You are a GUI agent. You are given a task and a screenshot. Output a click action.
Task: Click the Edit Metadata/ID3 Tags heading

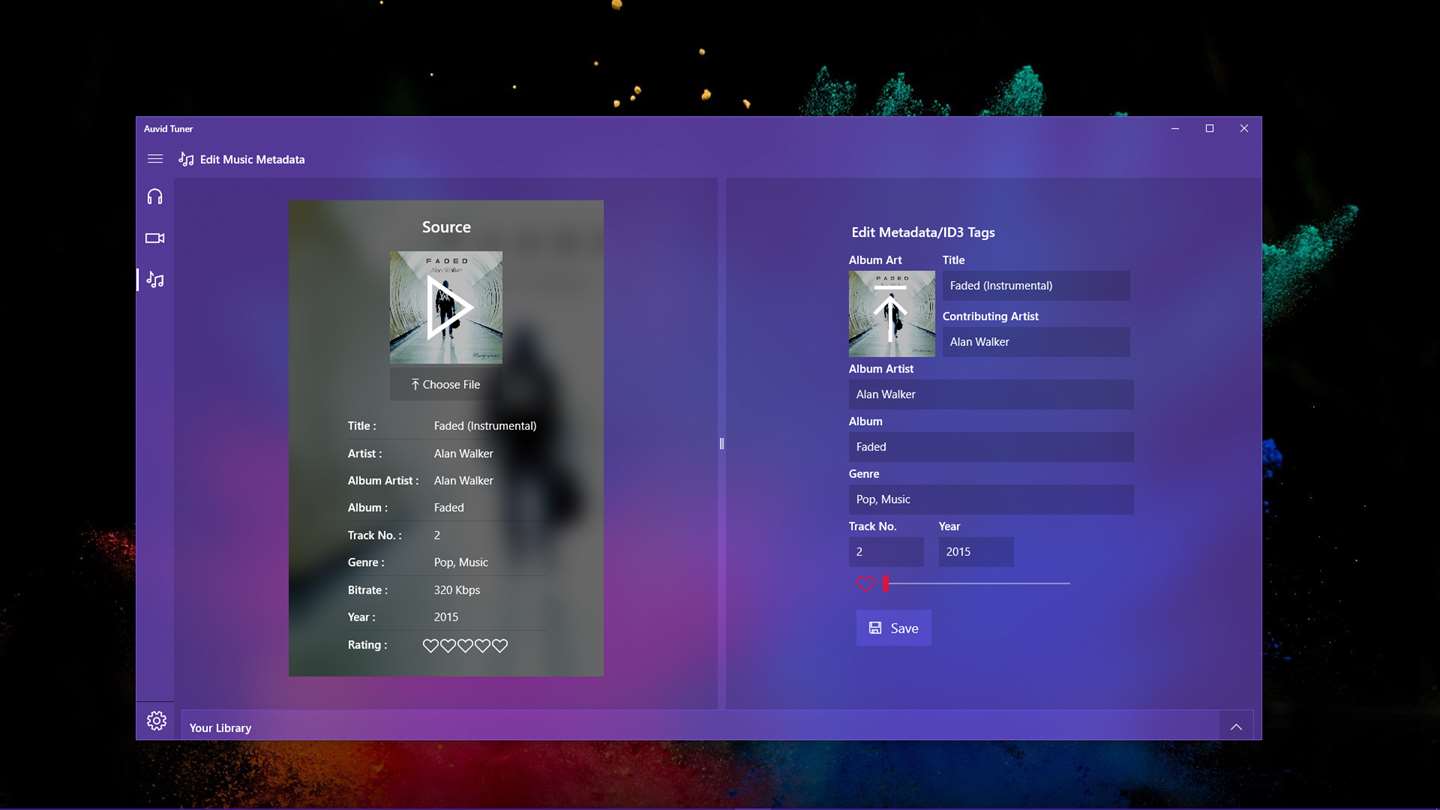tap(923, 232)
